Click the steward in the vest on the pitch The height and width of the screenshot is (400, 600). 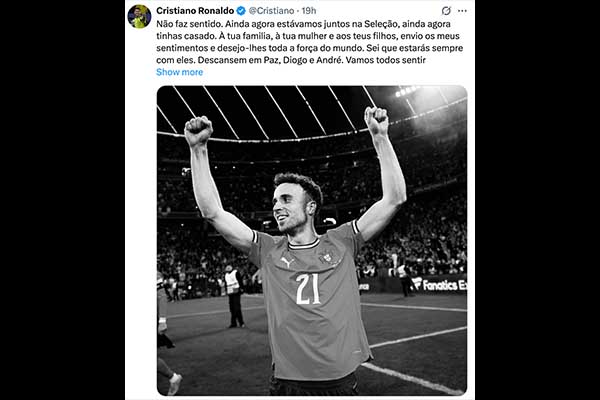pos(234,296)
